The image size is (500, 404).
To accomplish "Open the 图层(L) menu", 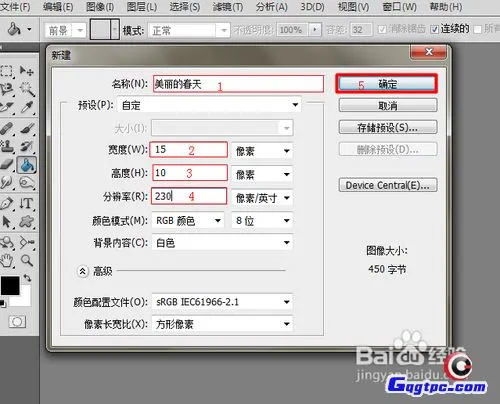I will click(142, 7).
